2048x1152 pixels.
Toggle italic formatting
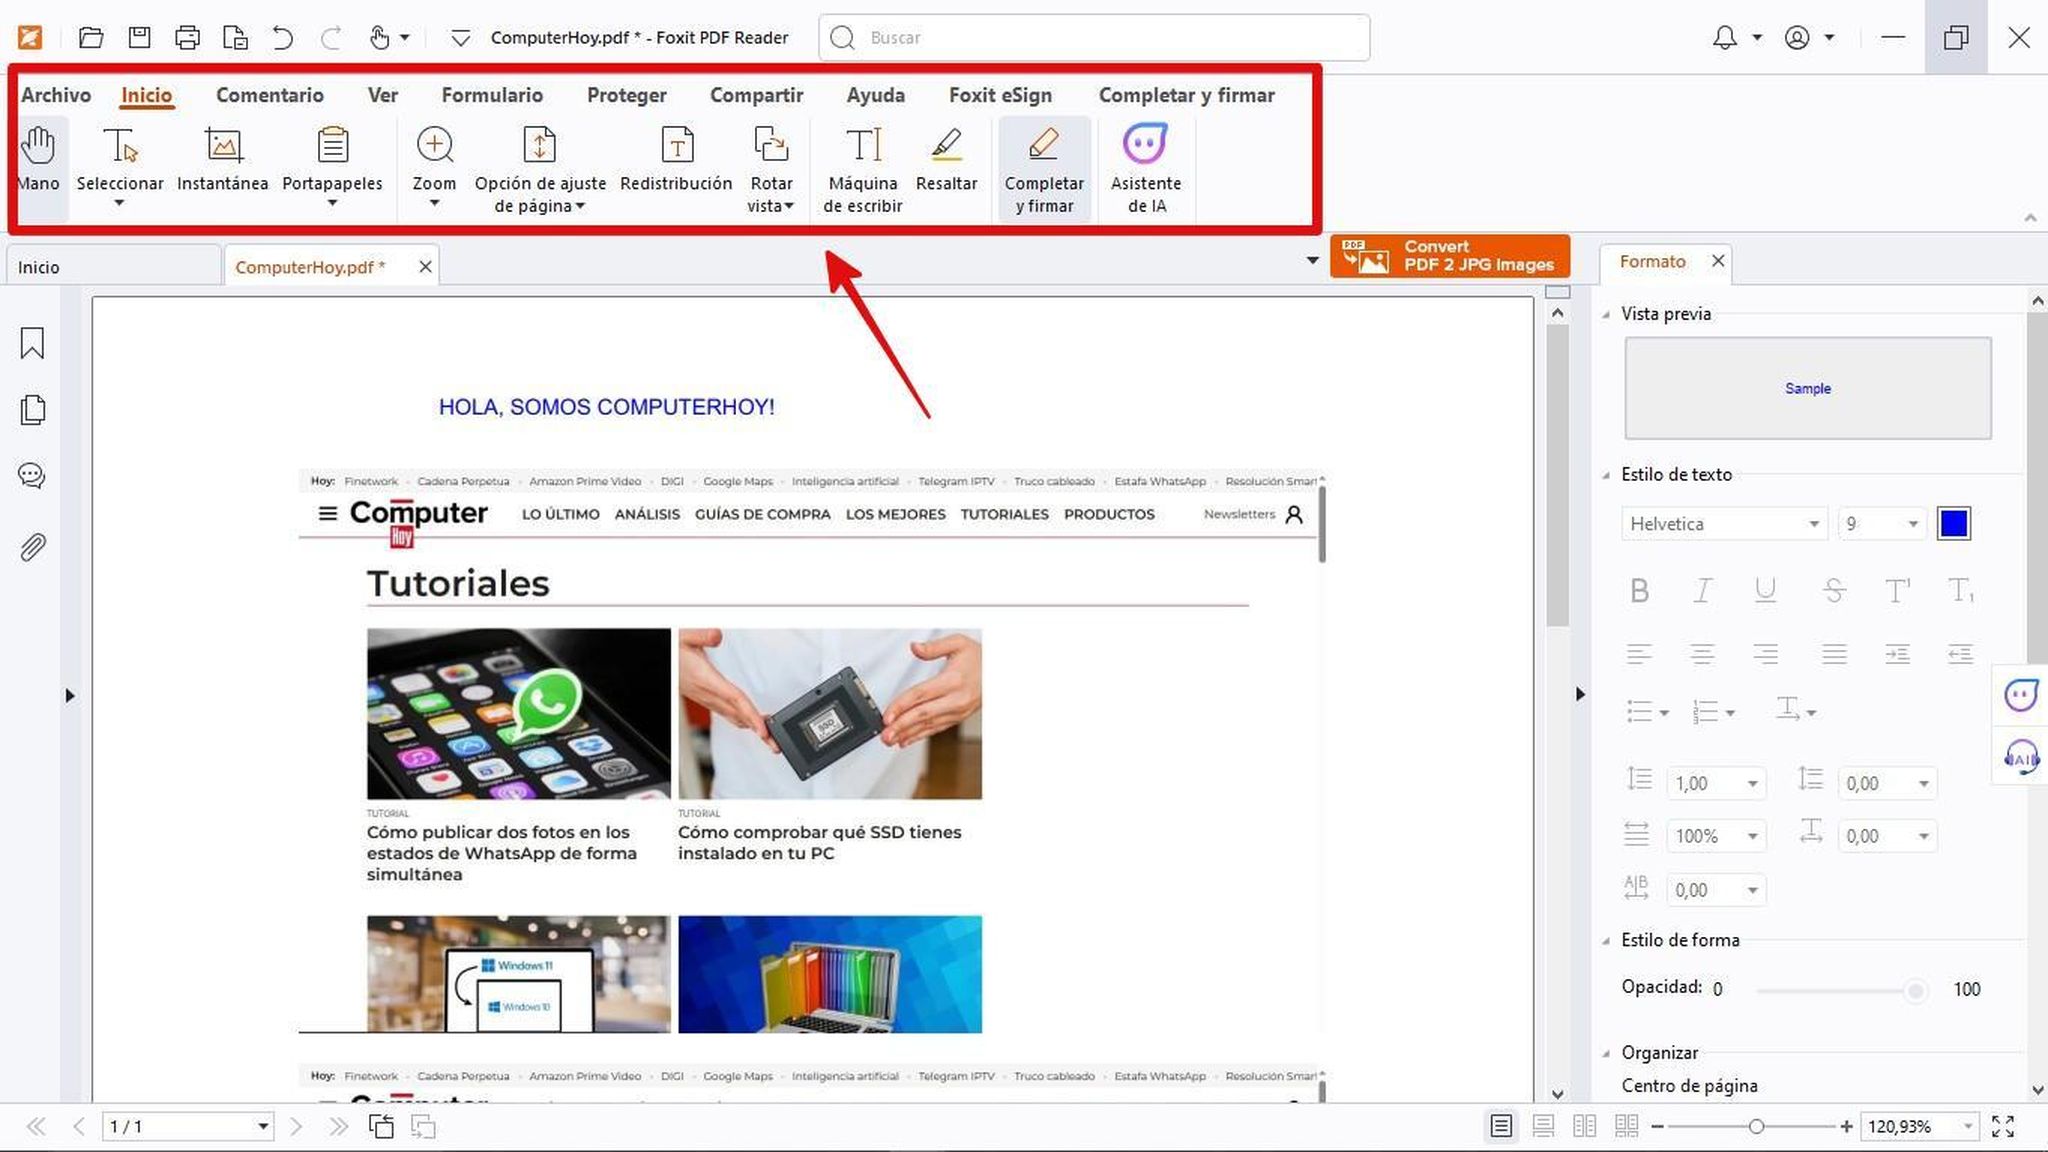(1702, 590)
